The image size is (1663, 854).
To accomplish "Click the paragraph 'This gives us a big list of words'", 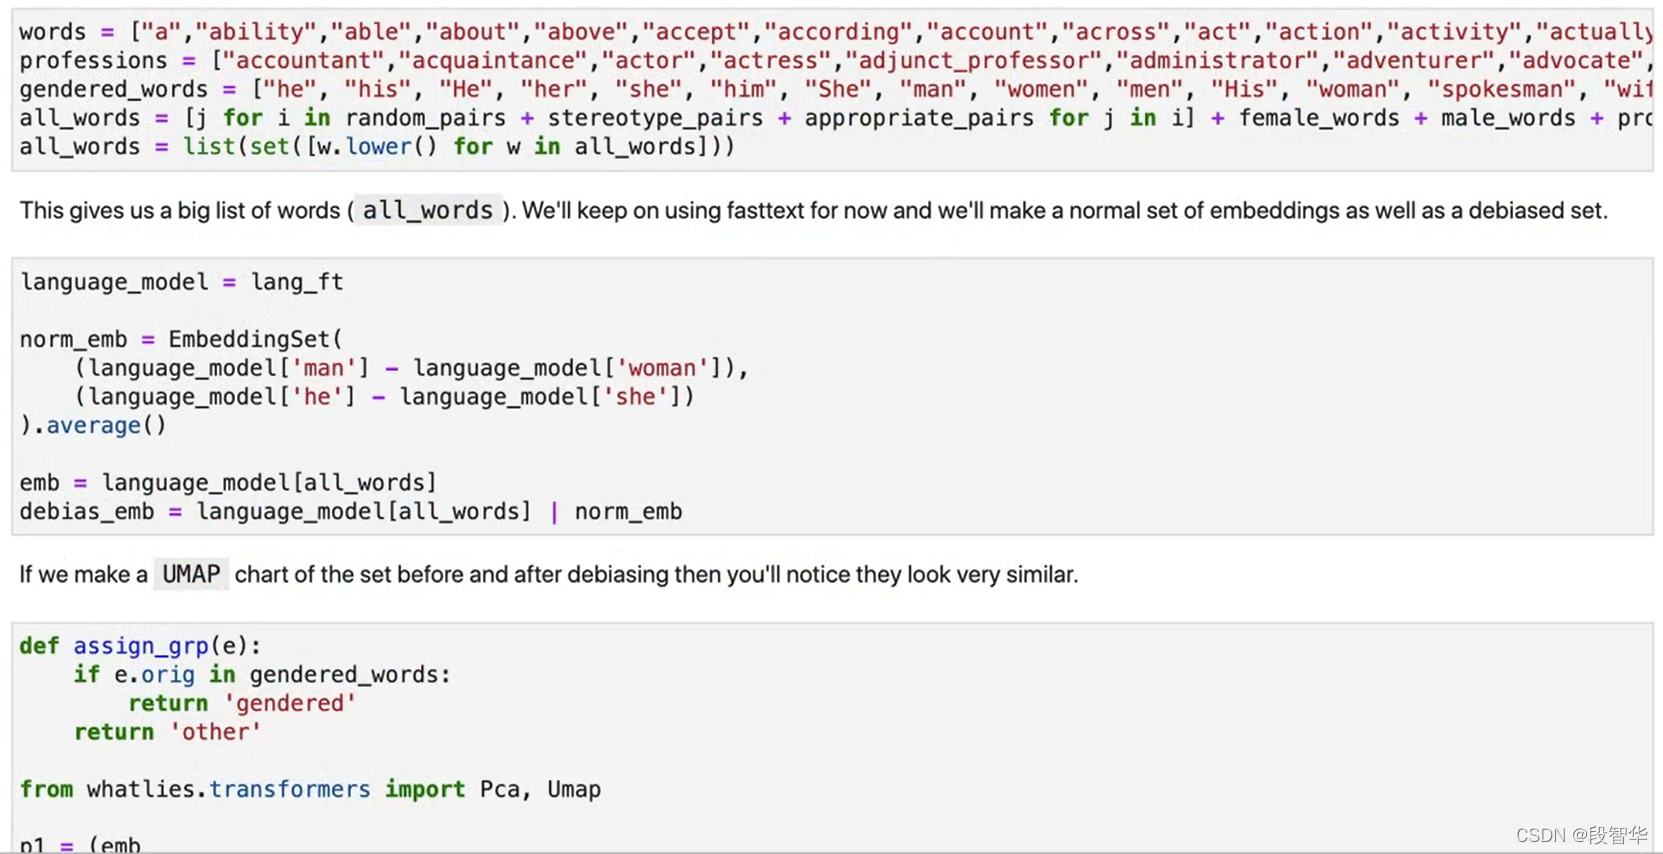I will tap(813, 211).
